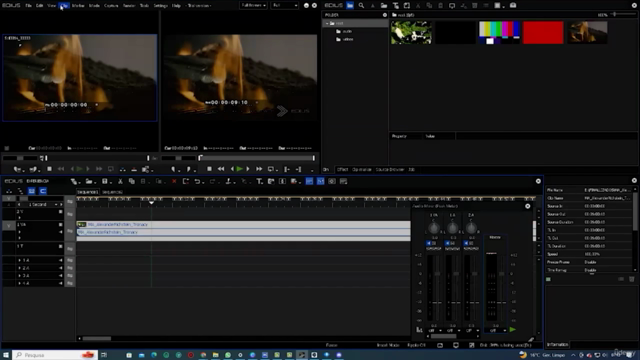640x360 pixels.
Task: Select the Sequence1 tab
Action: [x=87, y=192]
